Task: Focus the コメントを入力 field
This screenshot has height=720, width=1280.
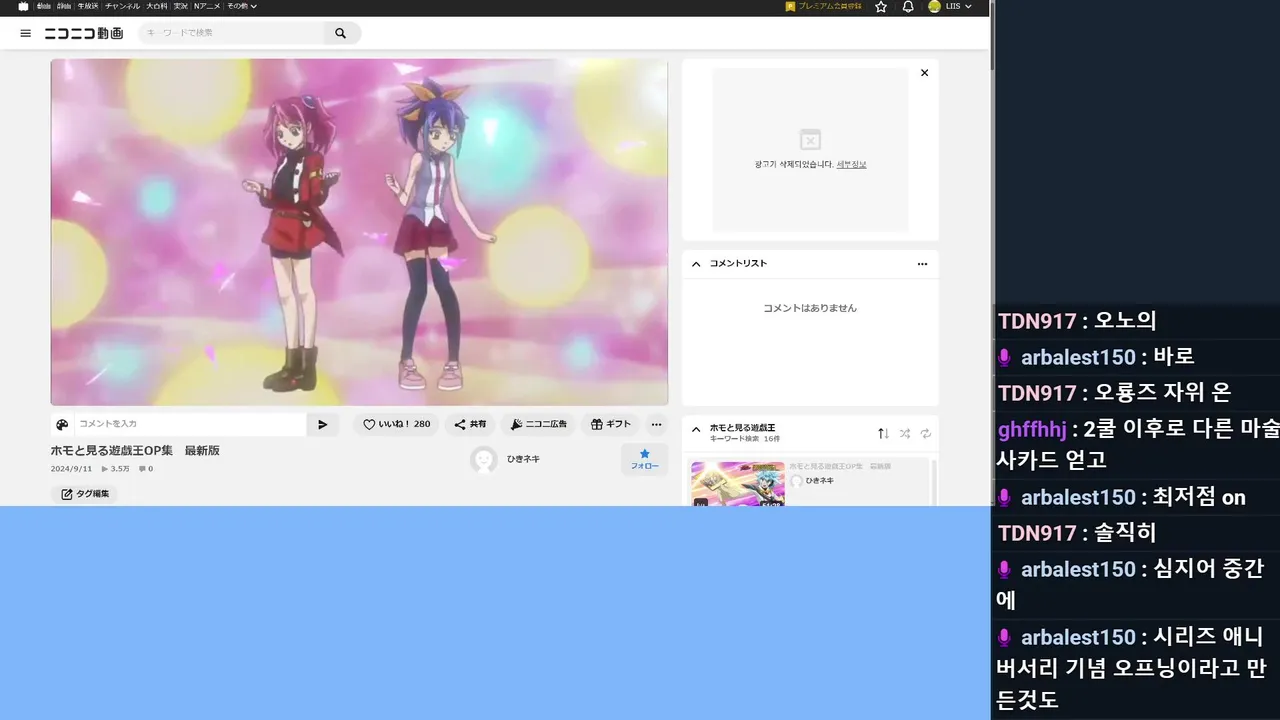Action: click(x=190, y=424)
